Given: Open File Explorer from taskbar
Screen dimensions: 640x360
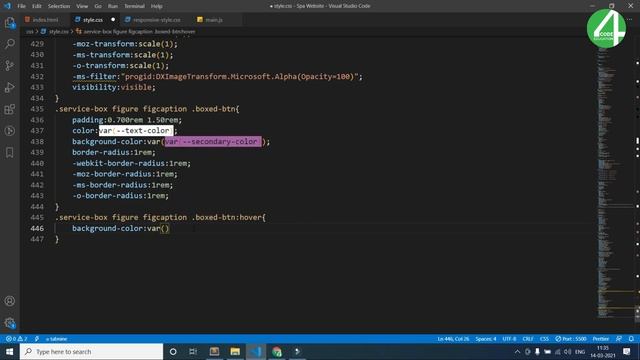Looking at the screenshot, I should 235,351.
